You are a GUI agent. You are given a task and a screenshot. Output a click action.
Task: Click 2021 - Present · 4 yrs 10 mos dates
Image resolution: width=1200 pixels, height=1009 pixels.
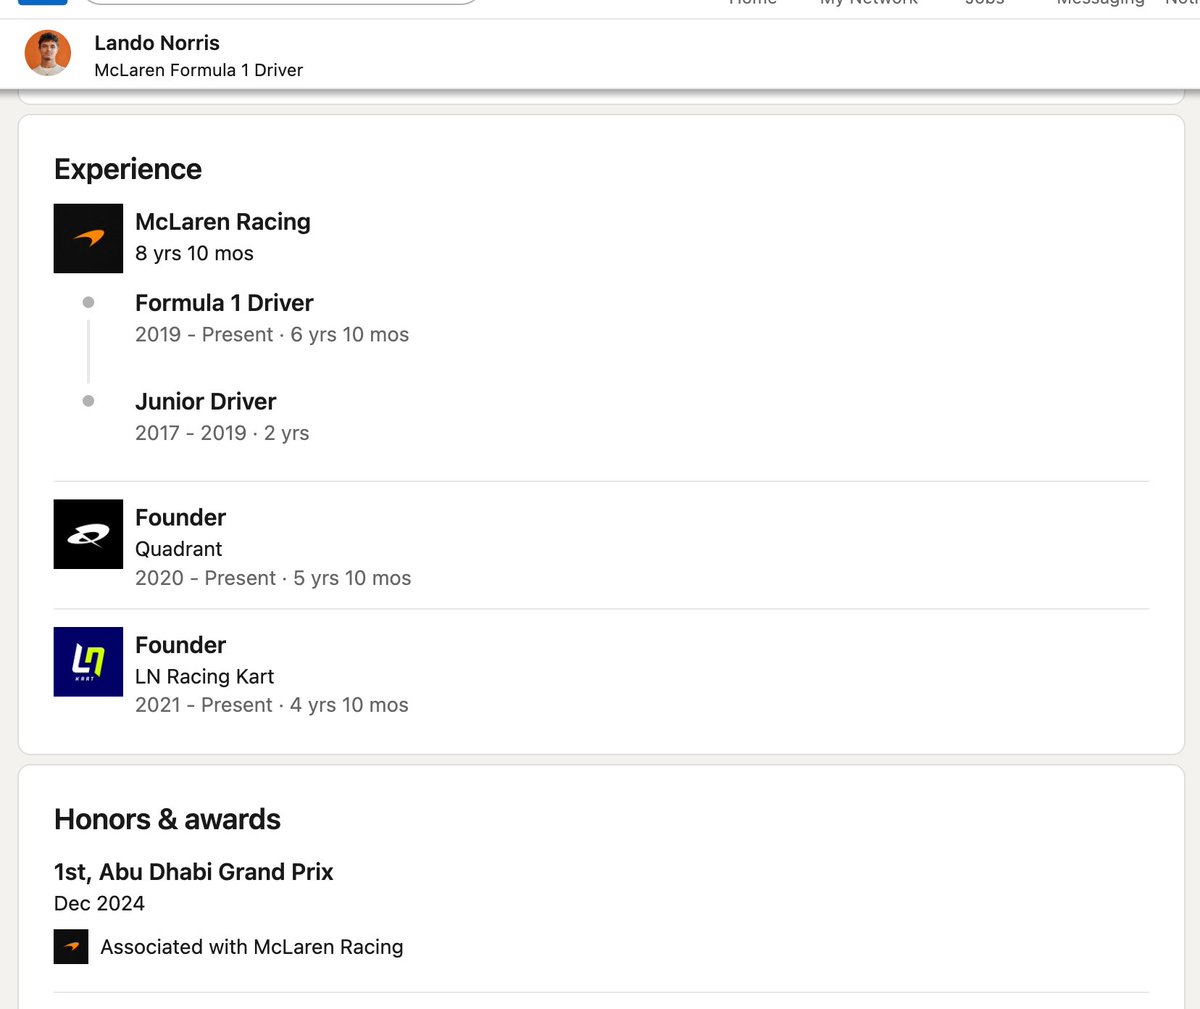[272, 705]
